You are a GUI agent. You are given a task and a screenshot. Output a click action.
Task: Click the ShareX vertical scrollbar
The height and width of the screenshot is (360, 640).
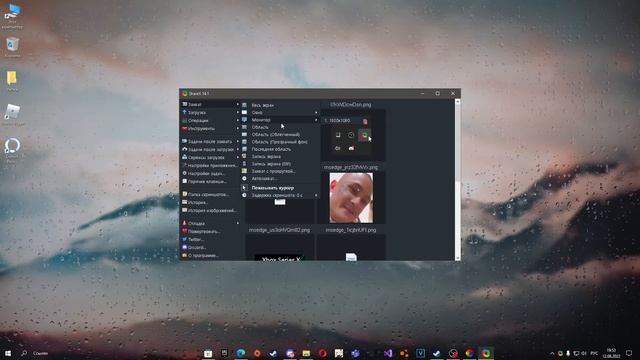(x=458, y=180)
